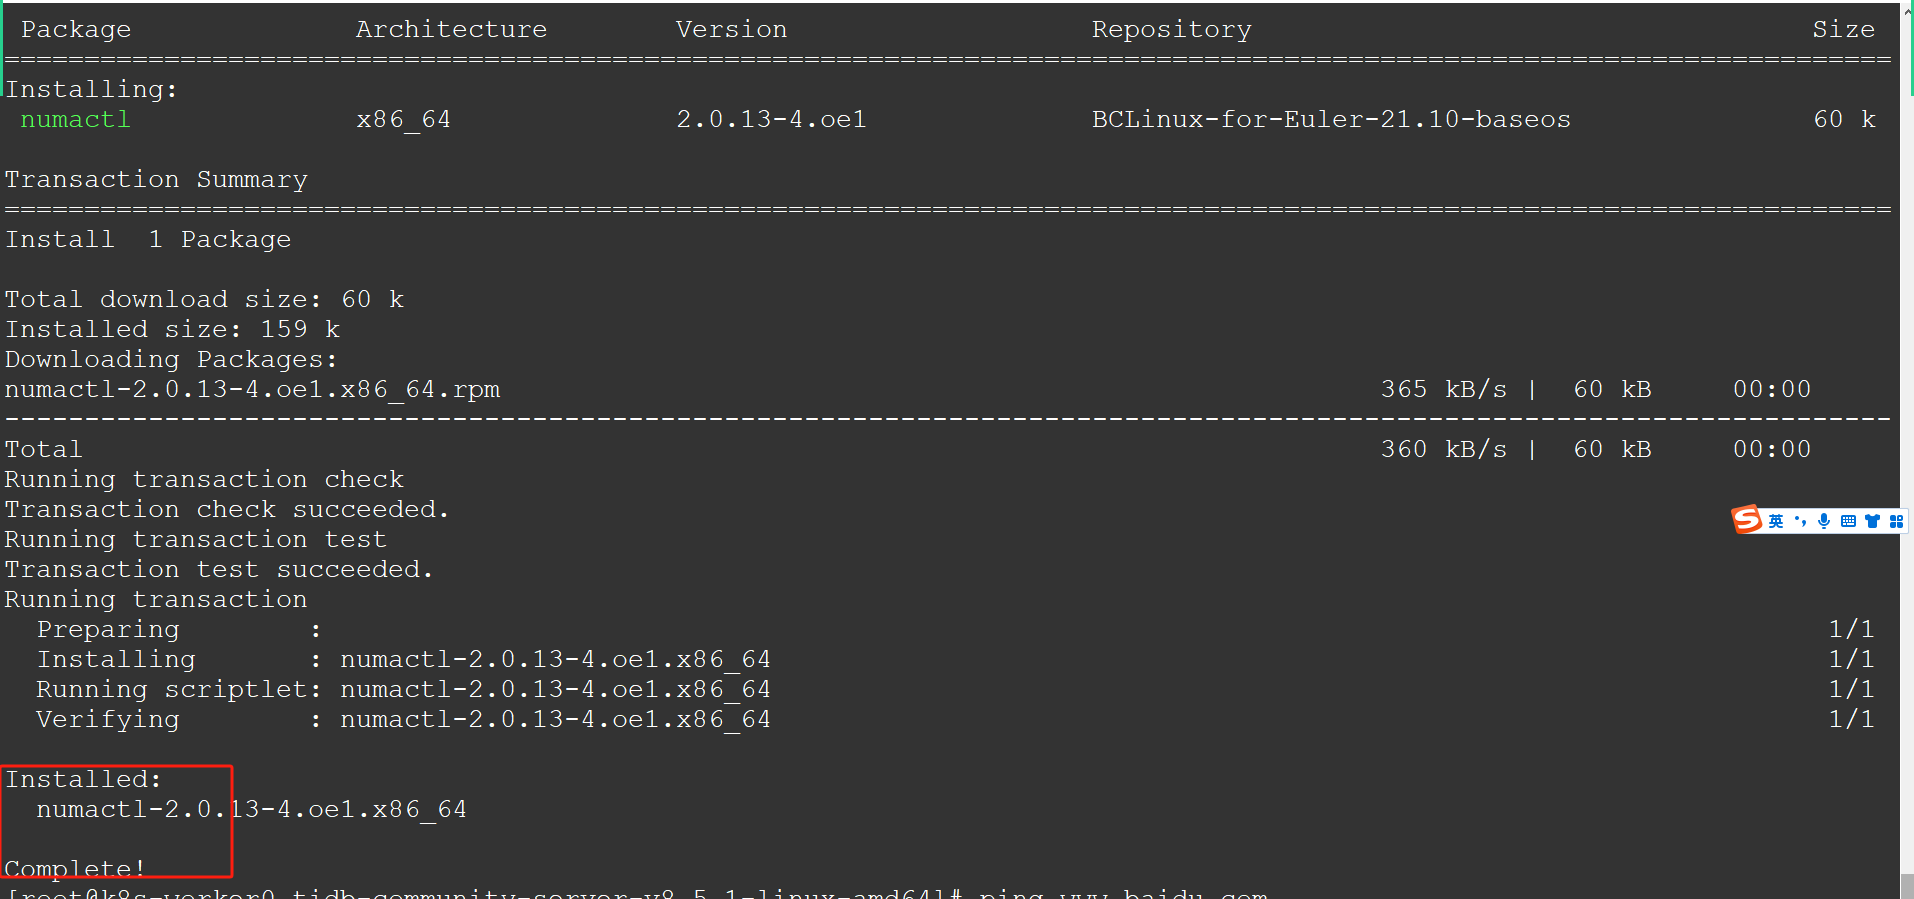
Task: Click the Package column header text
Action: tap(76, 30)
